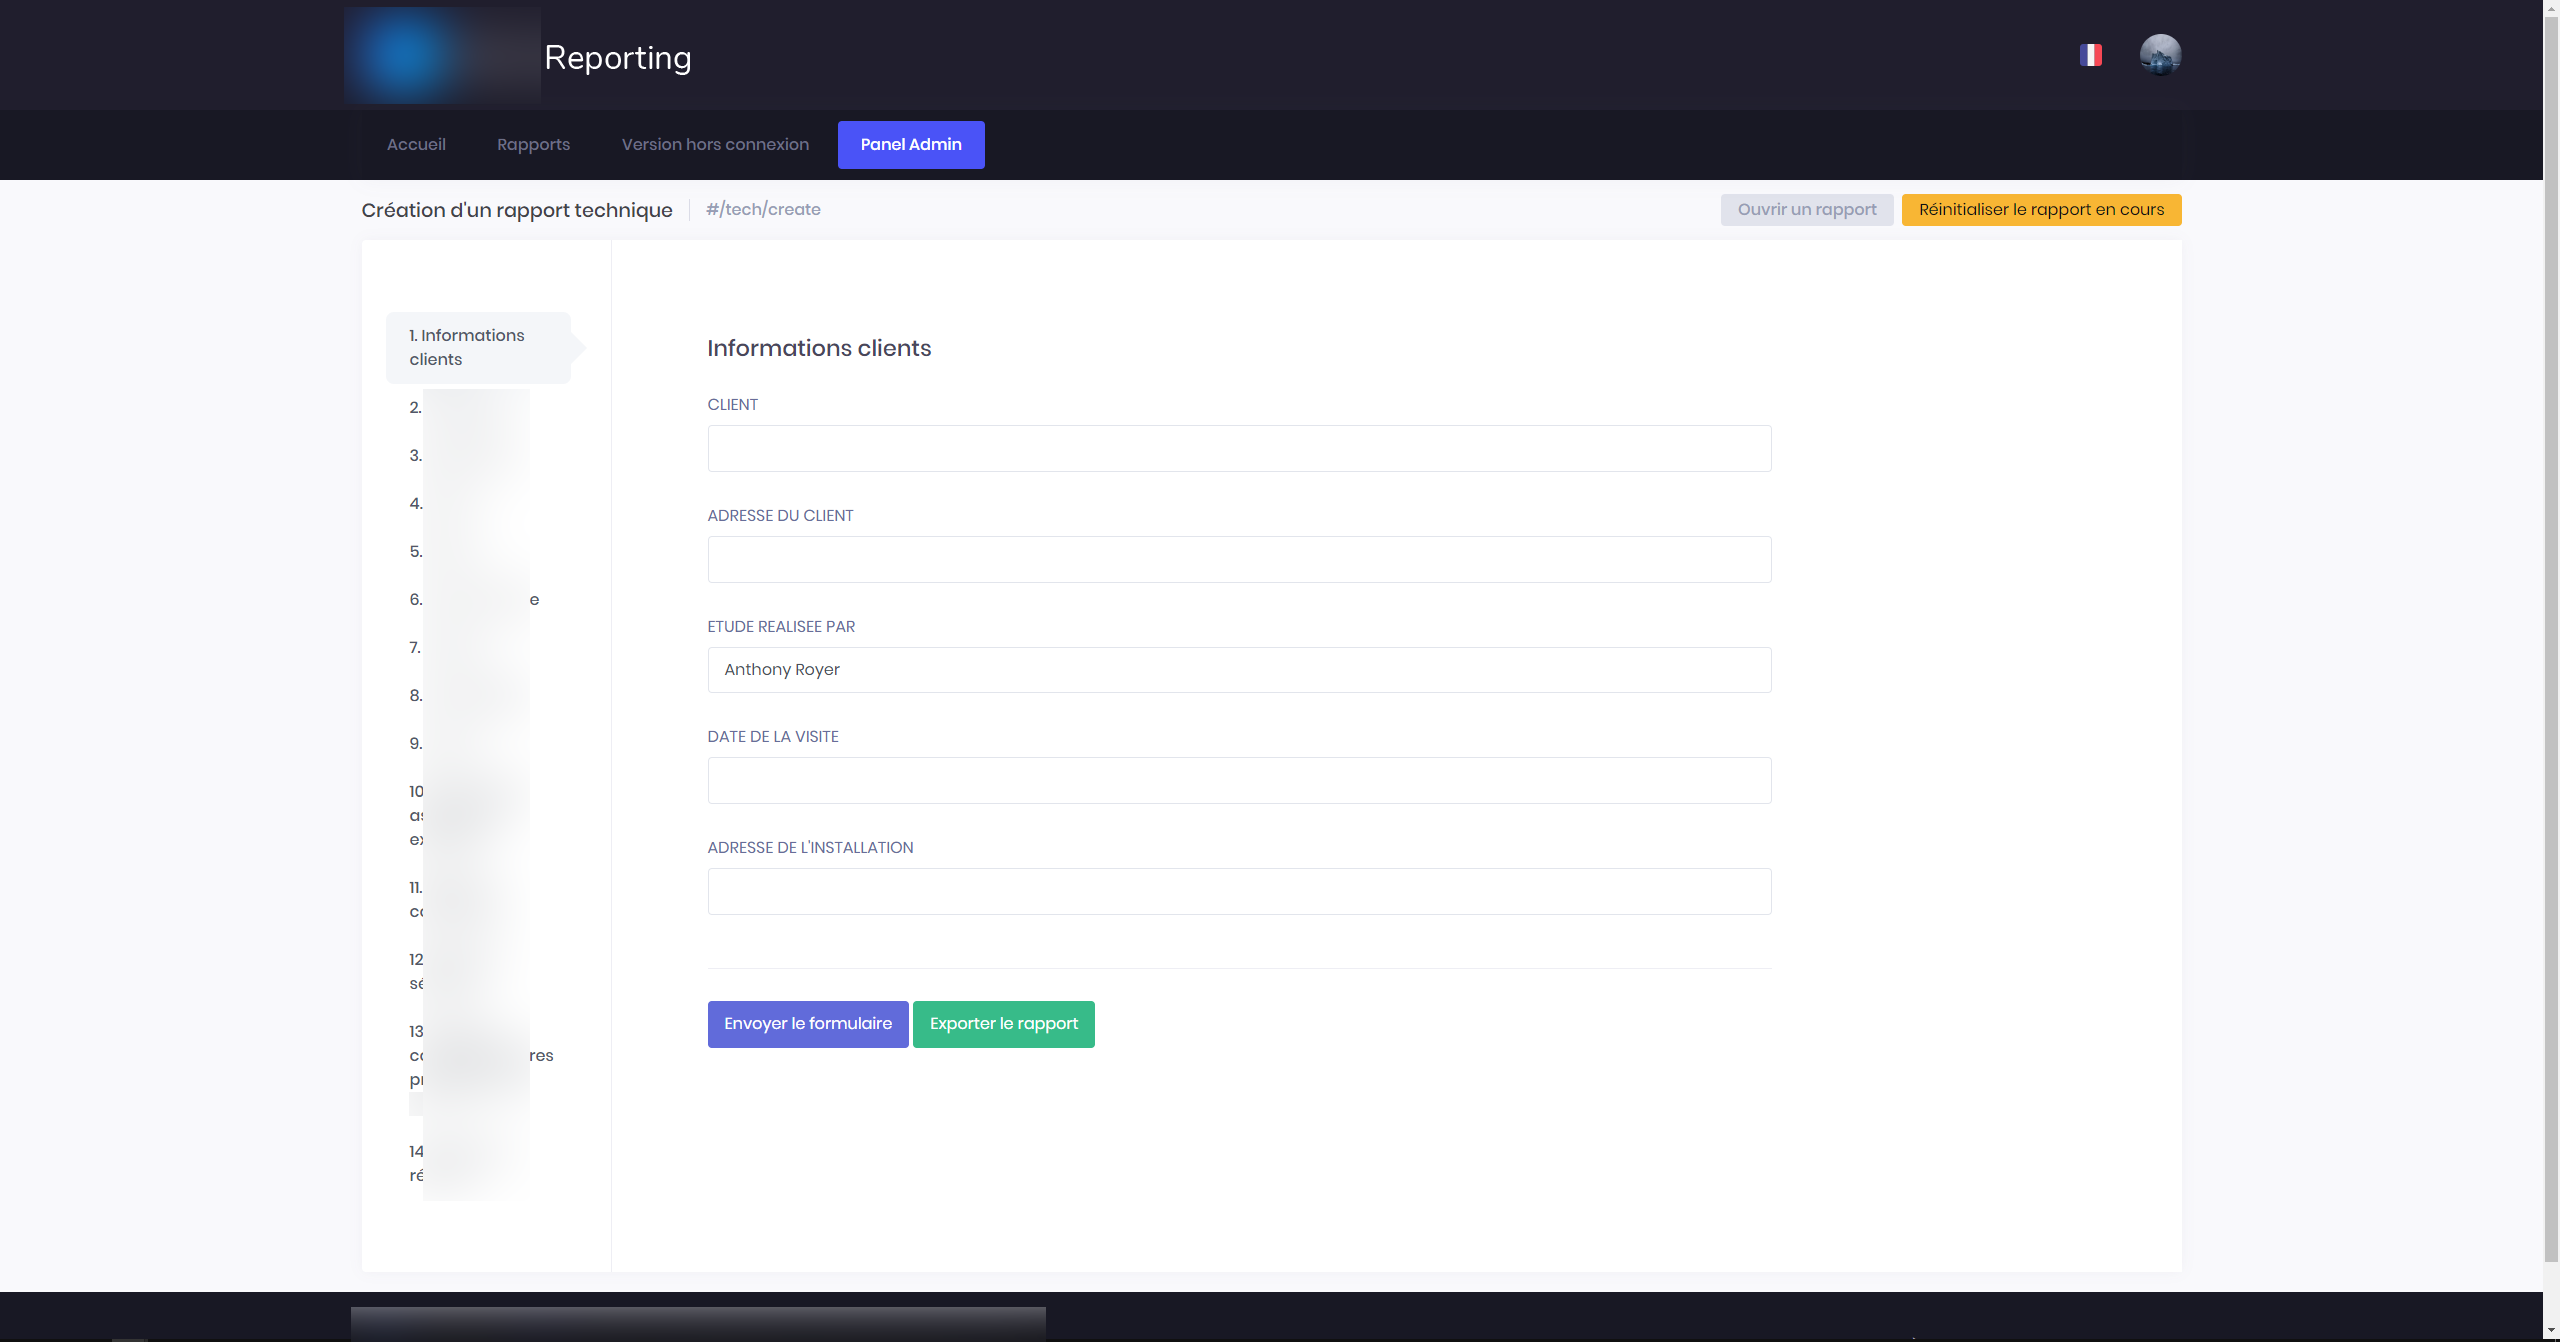
Task: Open the user avatar profile menu
Action: [x=2160, y=55]
